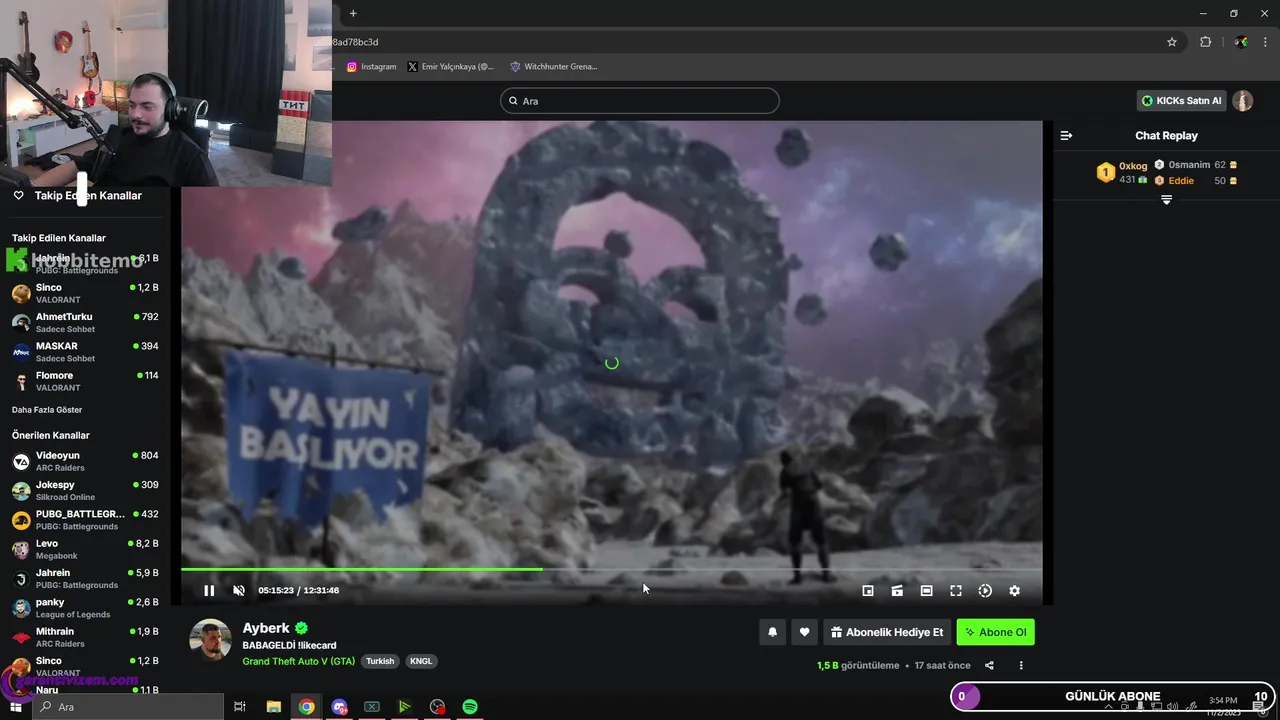Bookmark this page with star icon
The width and height of the screenshot is (1280, 720).
click(1172, 42)
